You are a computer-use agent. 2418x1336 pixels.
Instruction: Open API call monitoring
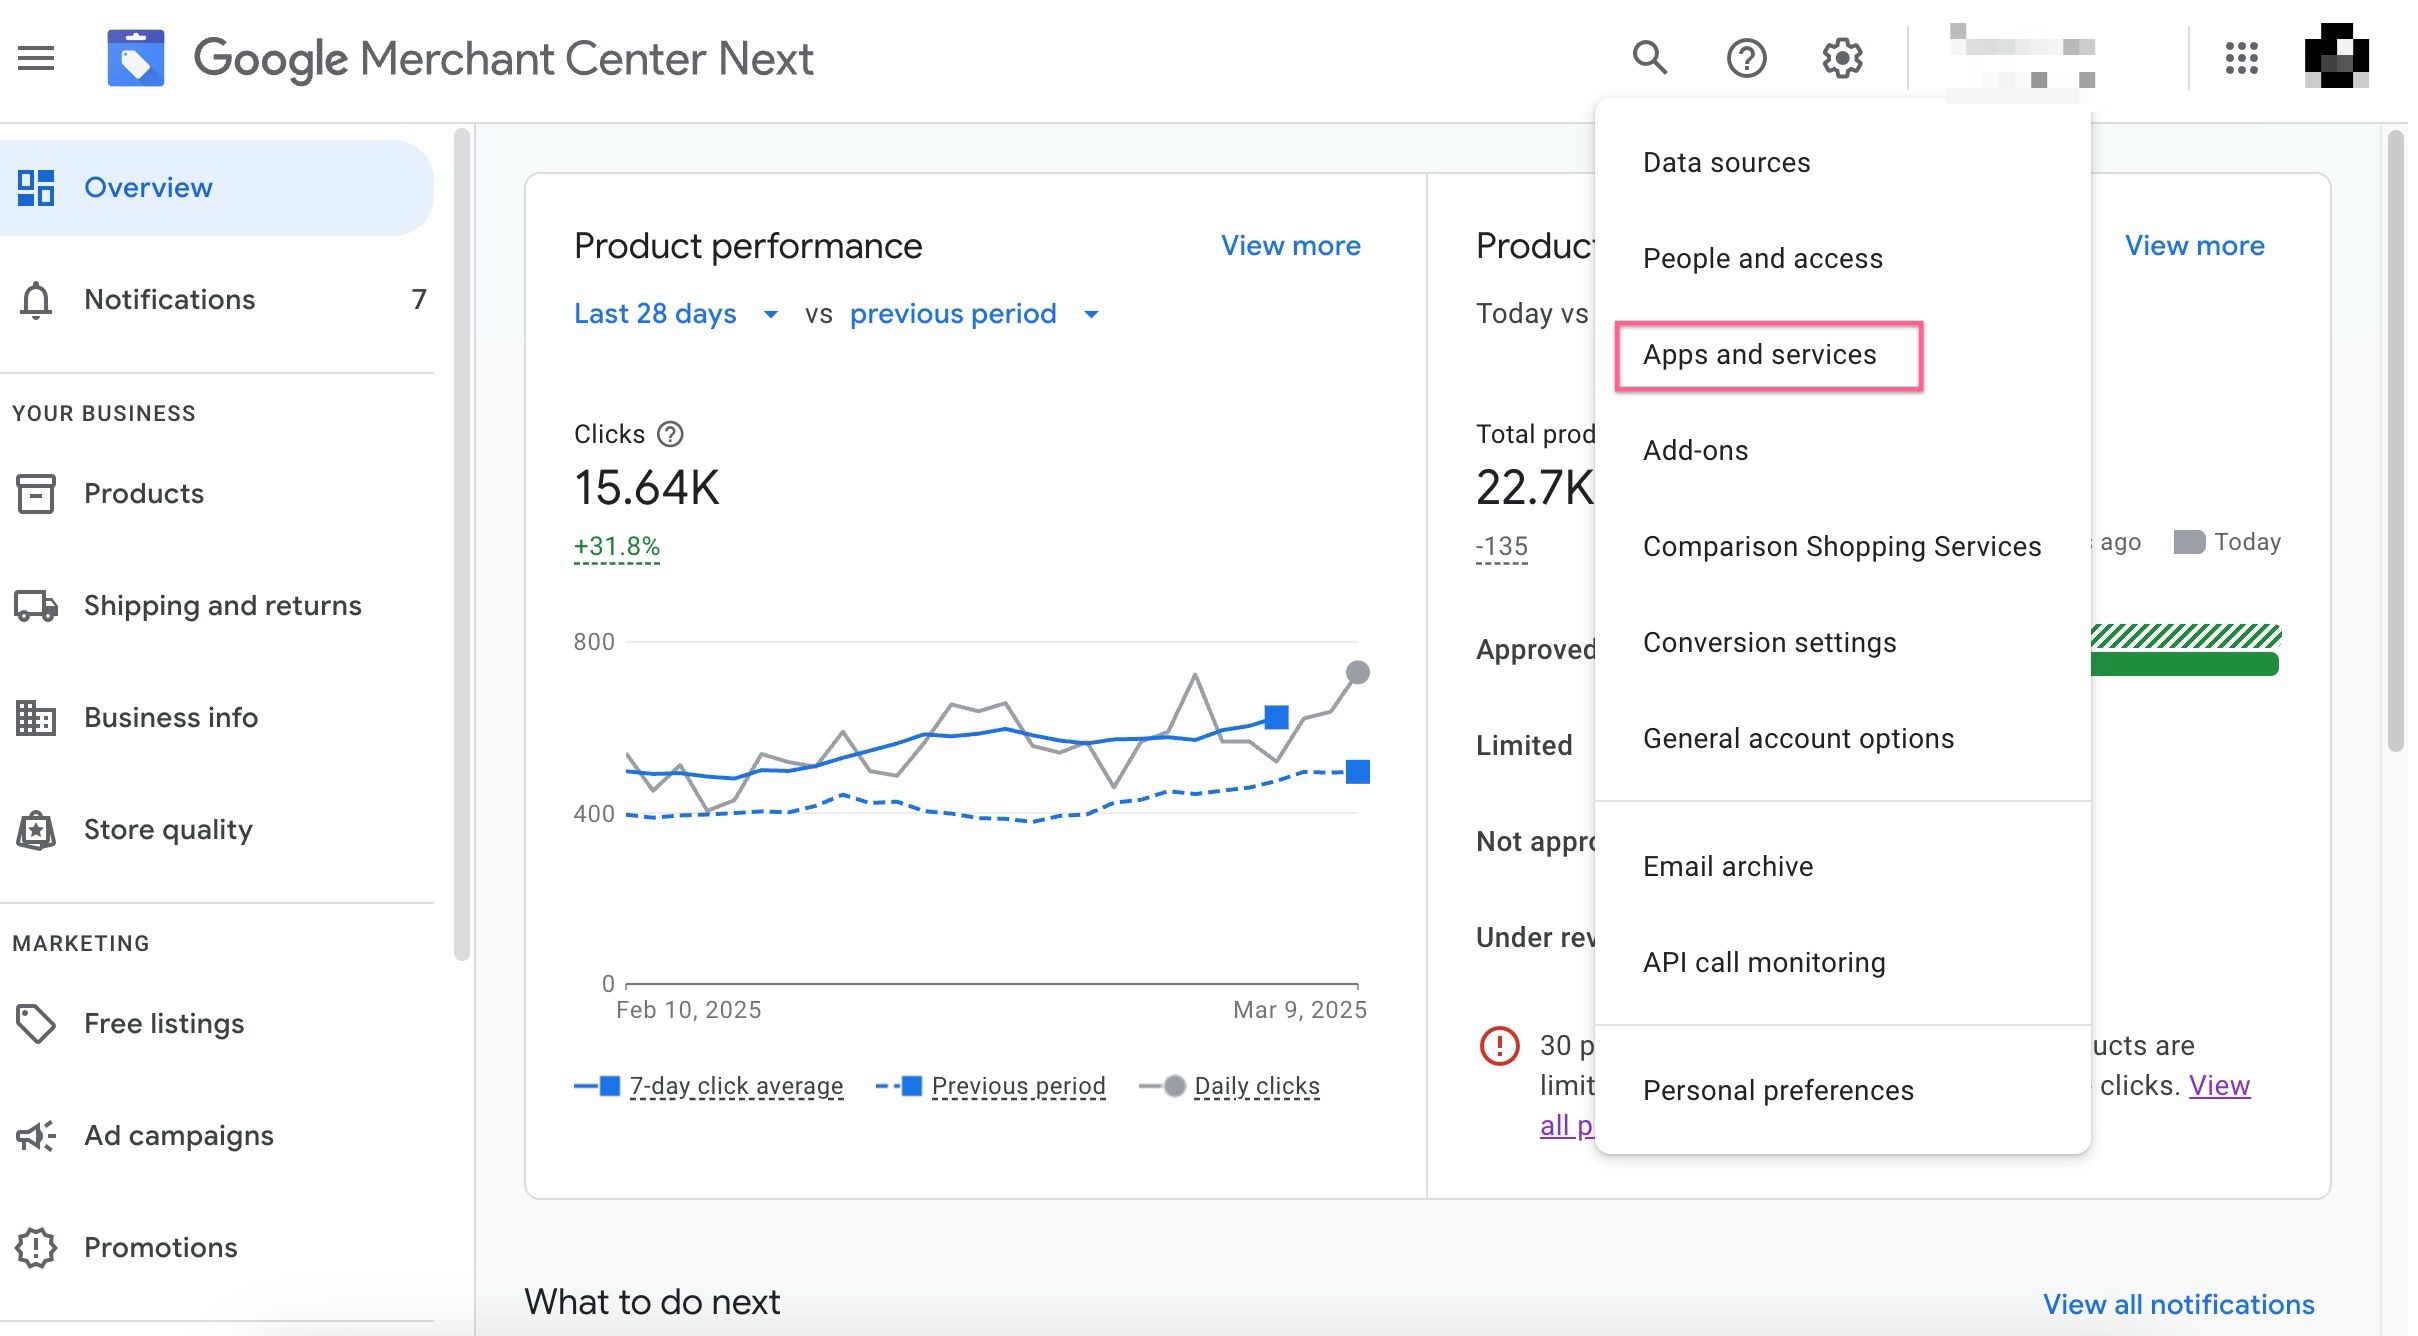tap(1843, 962)
